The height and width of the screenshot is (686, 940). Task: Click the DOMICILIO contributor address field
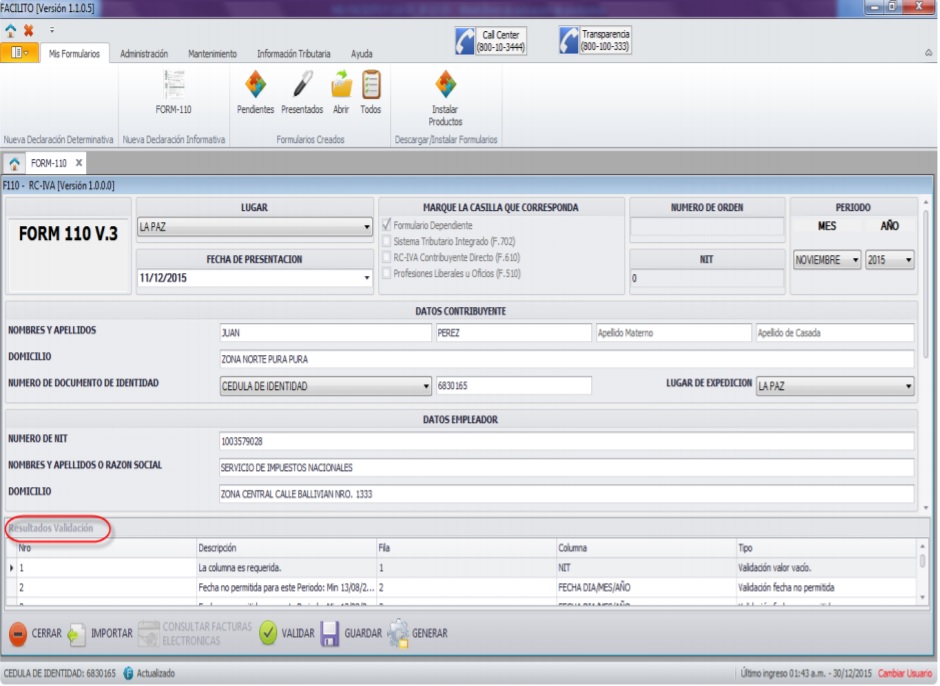[x=566, y=359]
